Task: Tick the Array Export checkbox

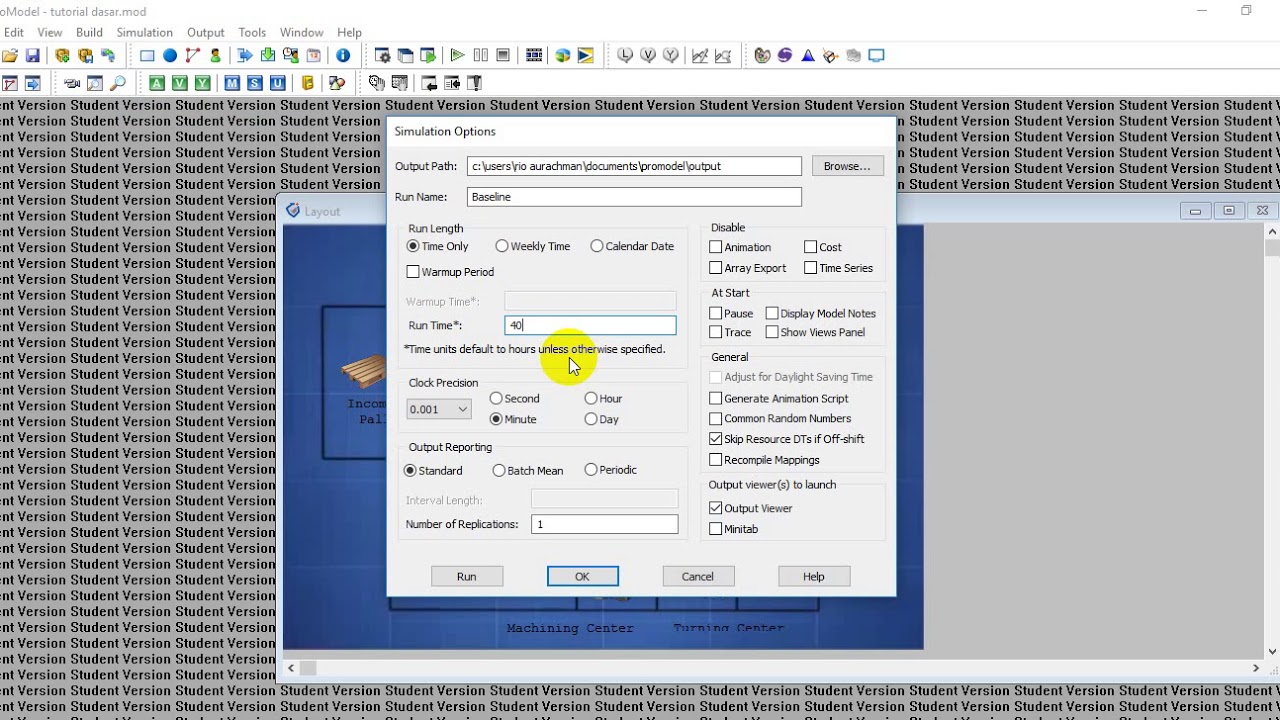Action: tap(716, 268)
